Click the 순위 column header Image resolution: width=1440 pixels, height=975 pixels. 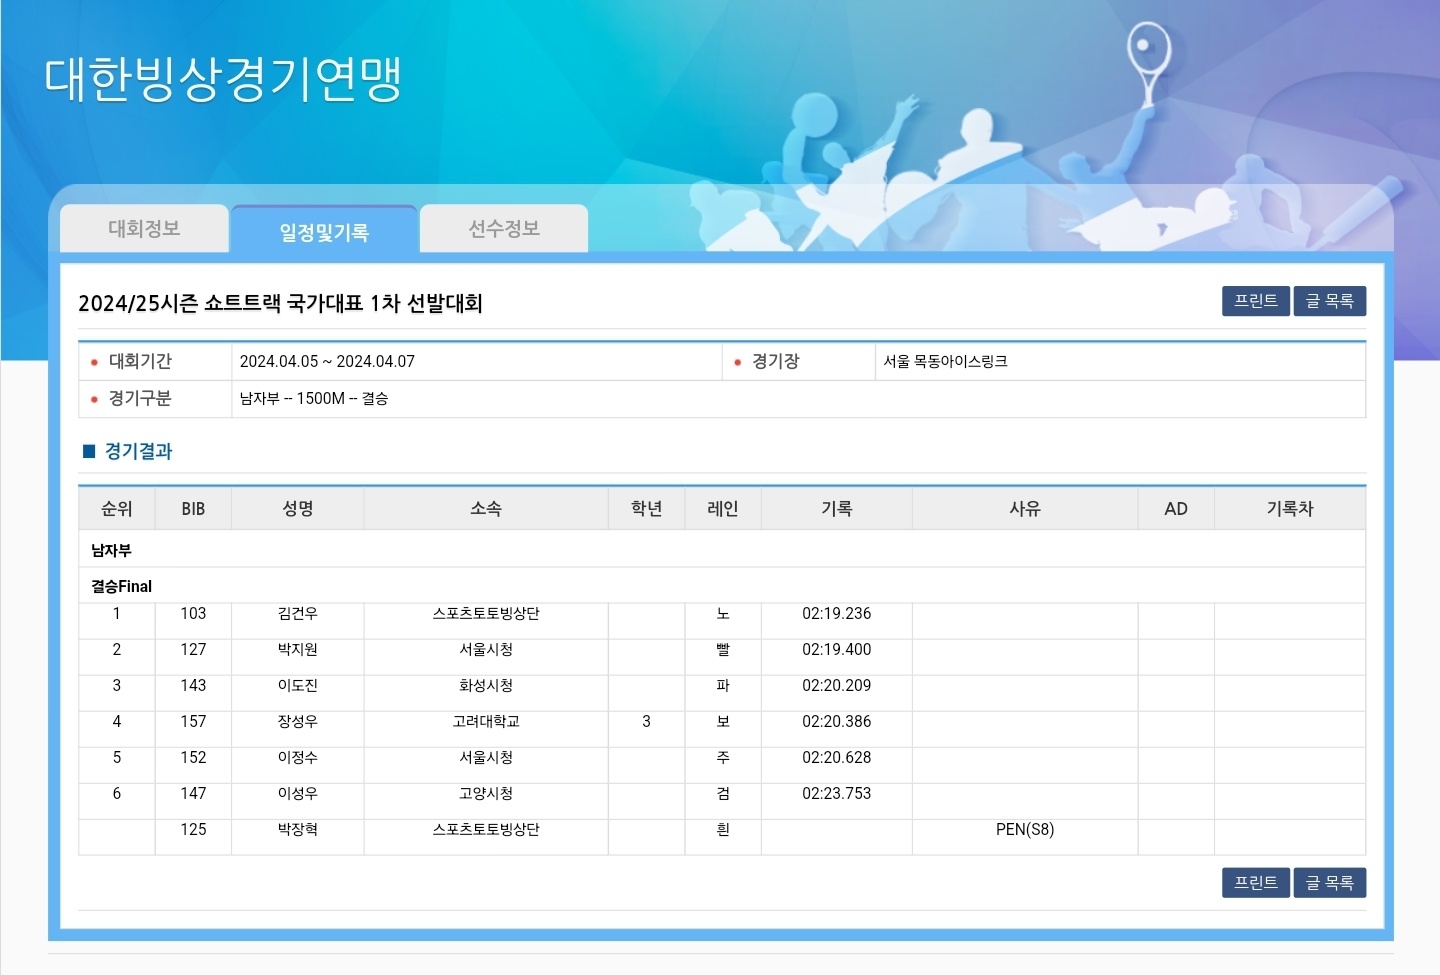[116, 509]
